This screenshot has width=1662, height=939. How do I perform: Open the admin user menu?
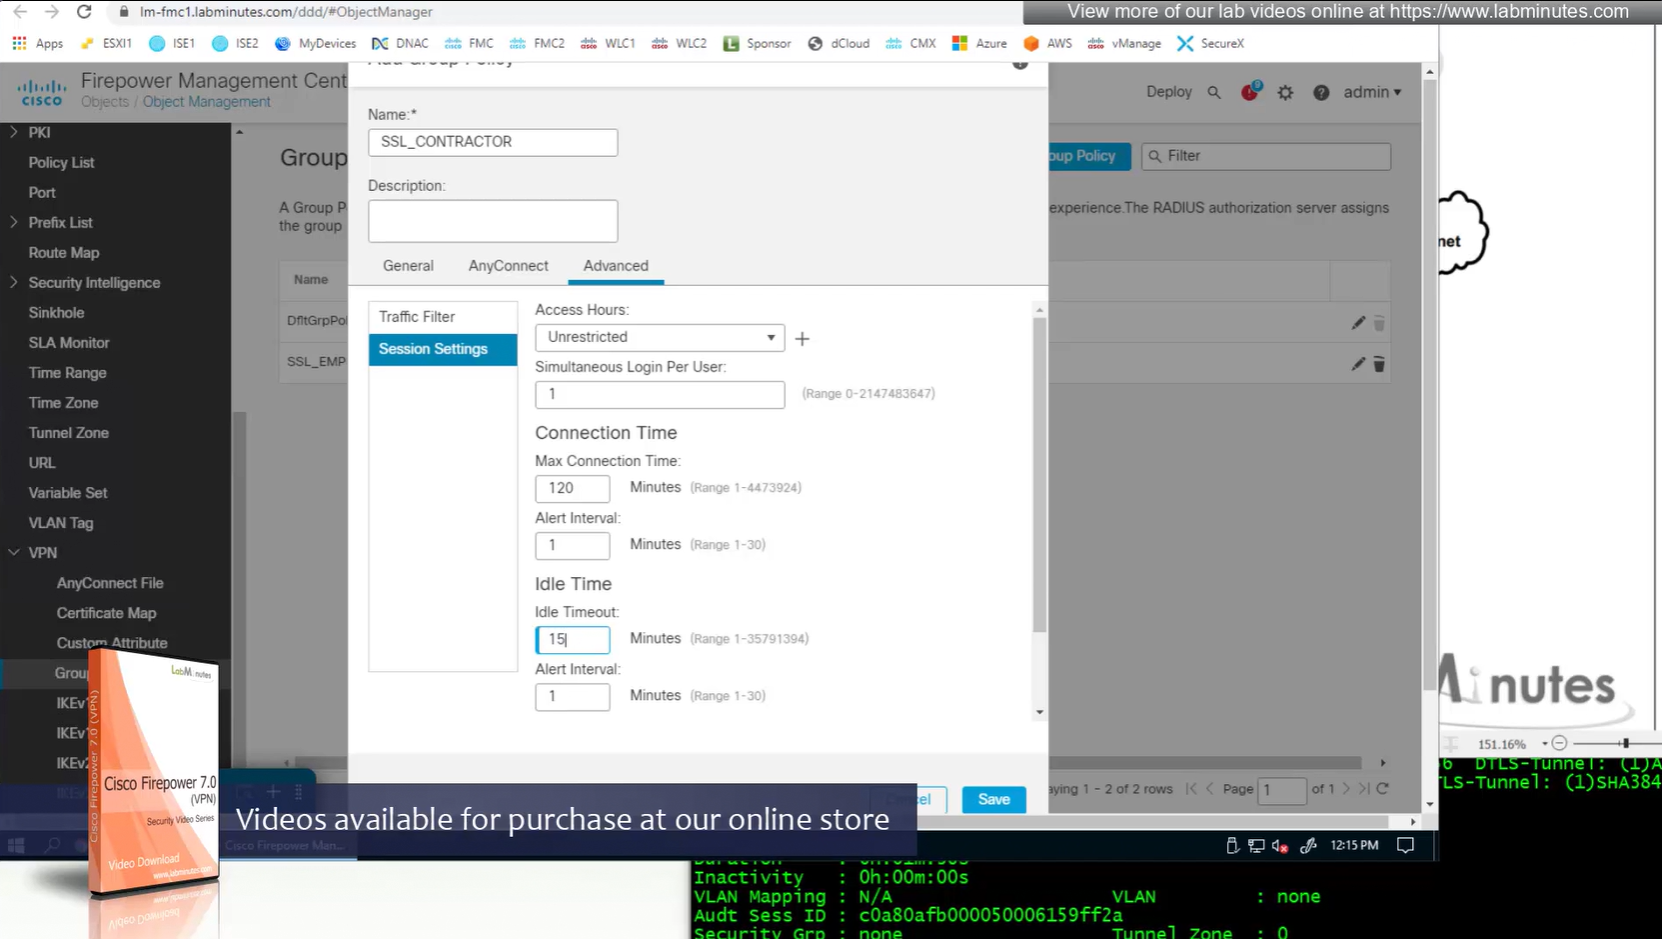(x=1371, y=92)
